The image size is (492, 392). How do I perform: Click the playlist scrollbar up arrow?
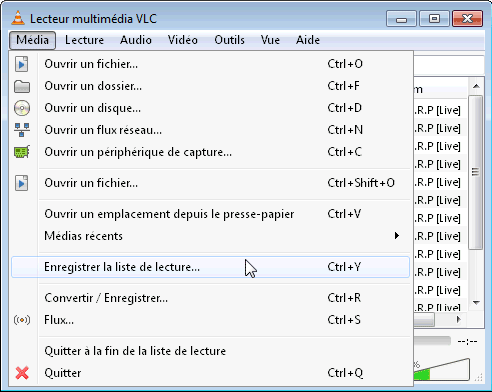tap(476, 86)
